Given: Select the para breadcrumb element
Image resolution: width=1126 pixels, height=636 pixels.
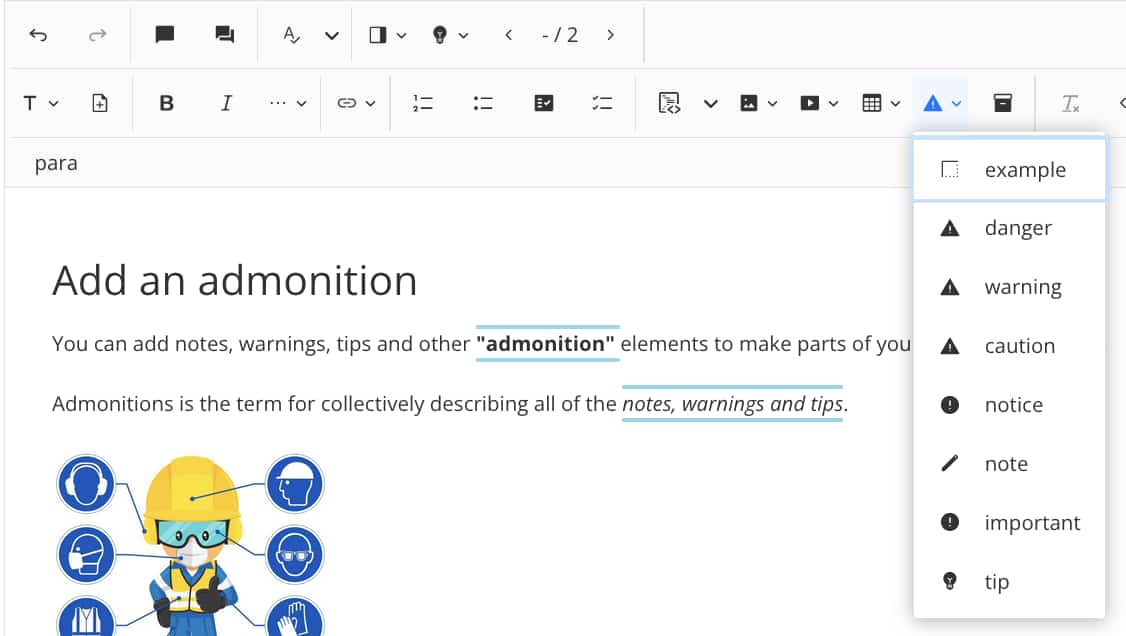Looking at the screenshot, I should [56, 162].
